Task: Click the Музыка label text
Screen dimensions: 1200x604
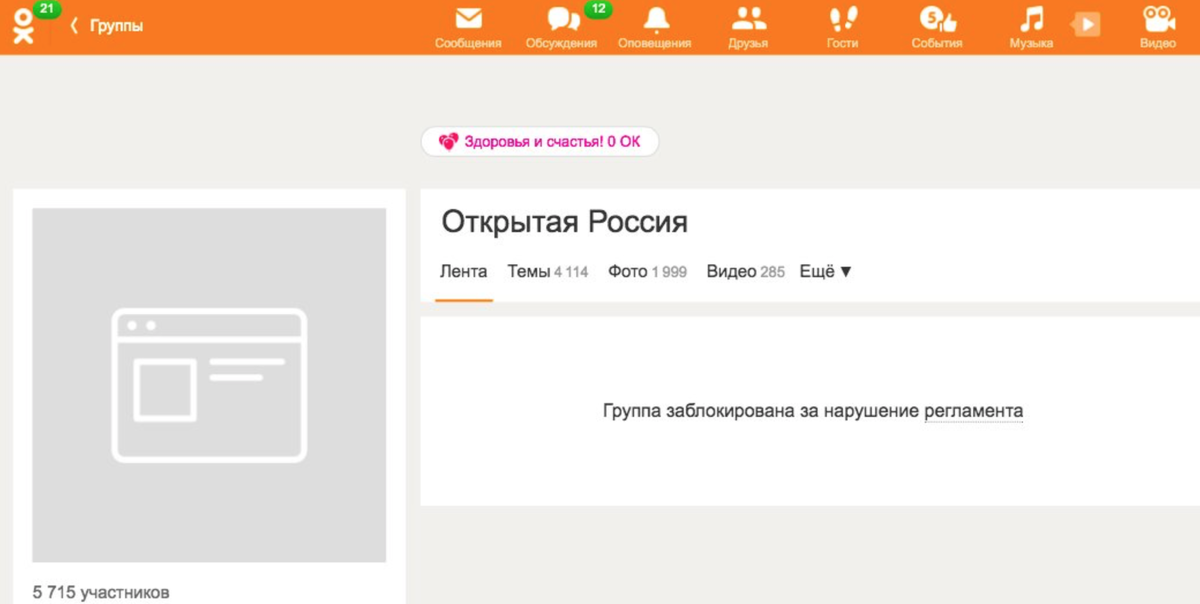Action: point(1031,43)
